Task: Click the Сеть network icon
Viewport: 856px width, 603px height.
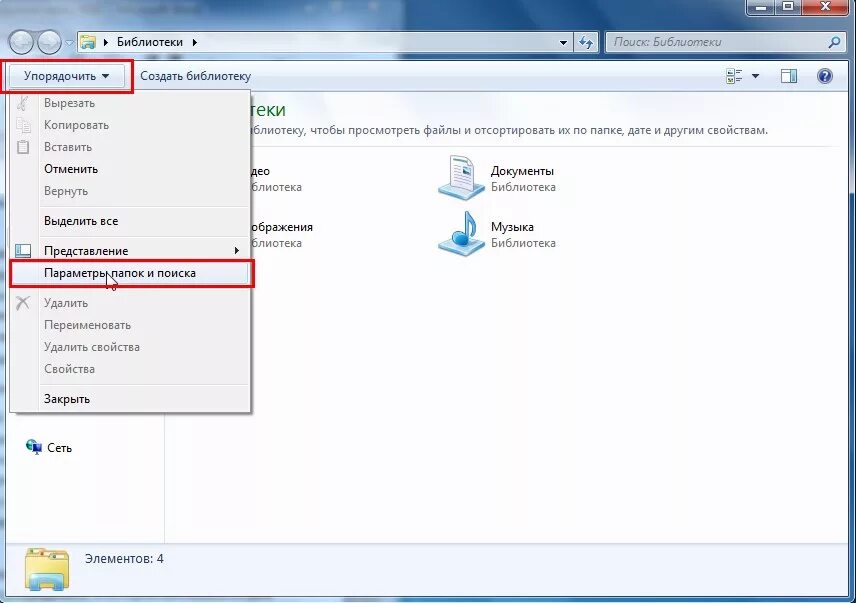Action: click(34, 447)
